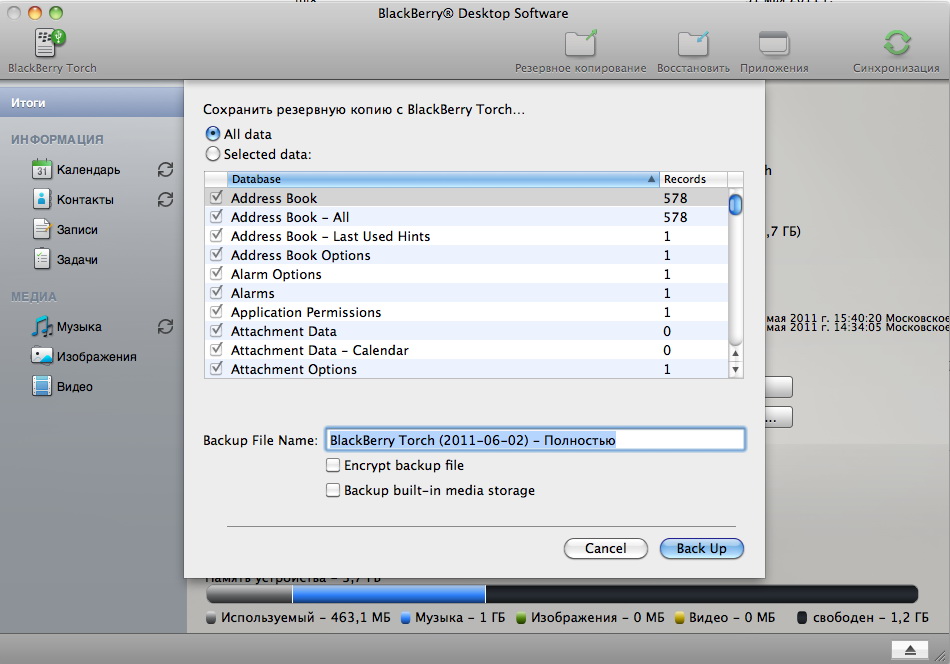Click the Восстановить toolbar icon
The width and height of the screenshot is (950, 664).
click(x=693, y=43)
